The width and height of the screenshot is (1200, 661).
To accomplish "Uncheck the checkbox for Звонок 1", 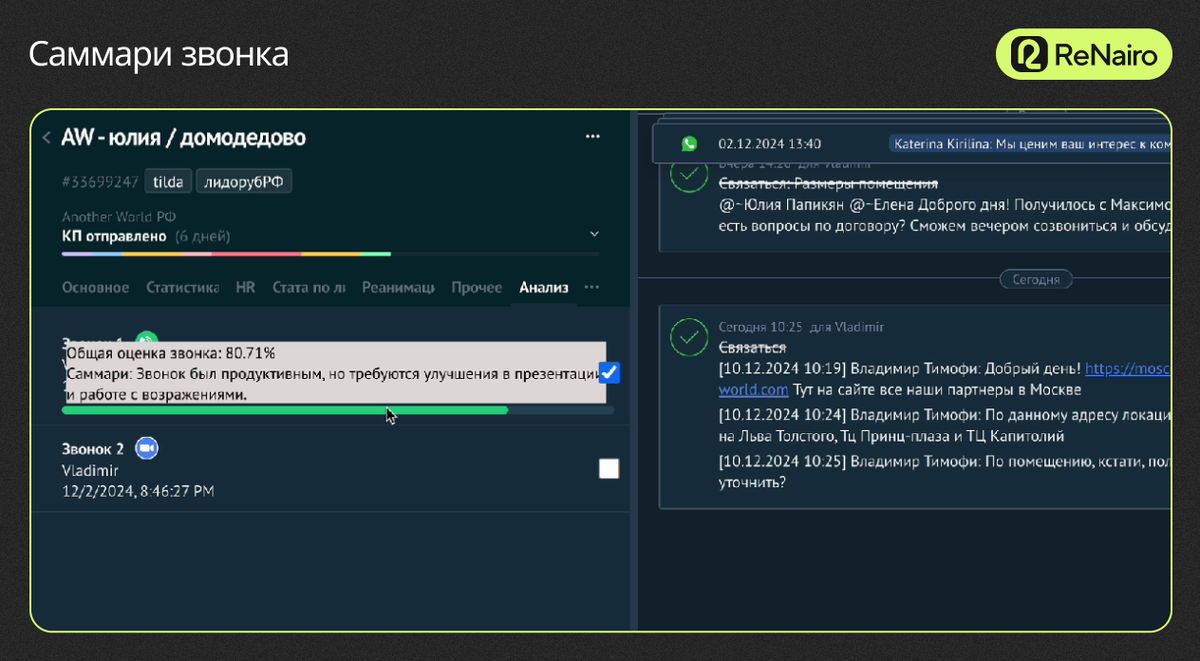I will pos(609,373).
